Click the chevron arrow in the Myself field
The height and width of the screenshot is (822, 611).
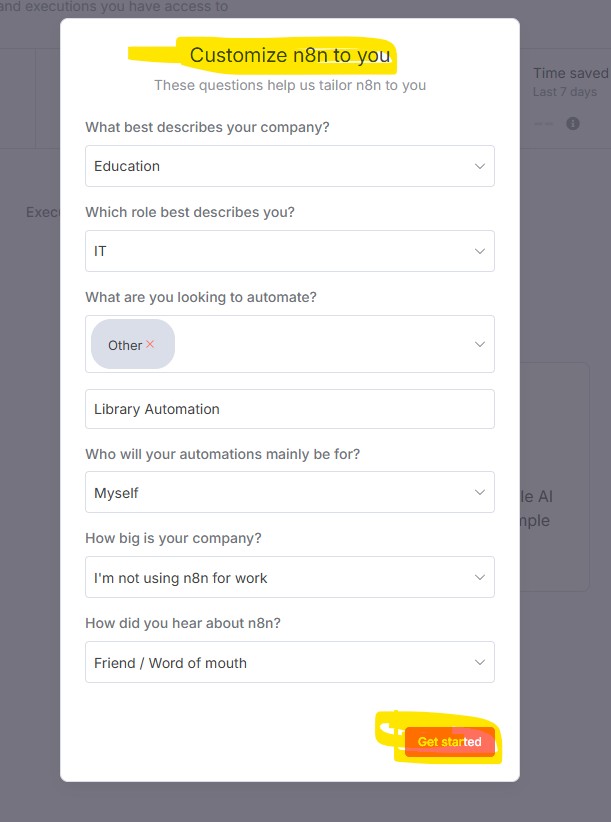480,493
